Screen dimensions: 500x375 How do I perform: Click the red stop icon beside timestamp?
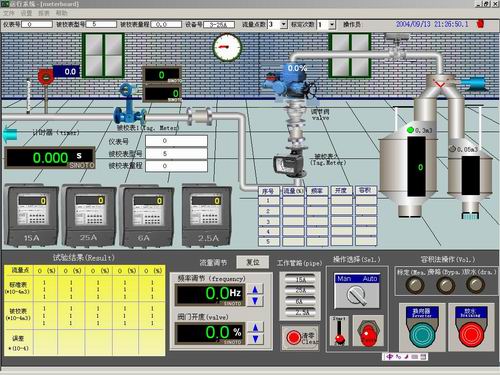(x=480, y=24)
